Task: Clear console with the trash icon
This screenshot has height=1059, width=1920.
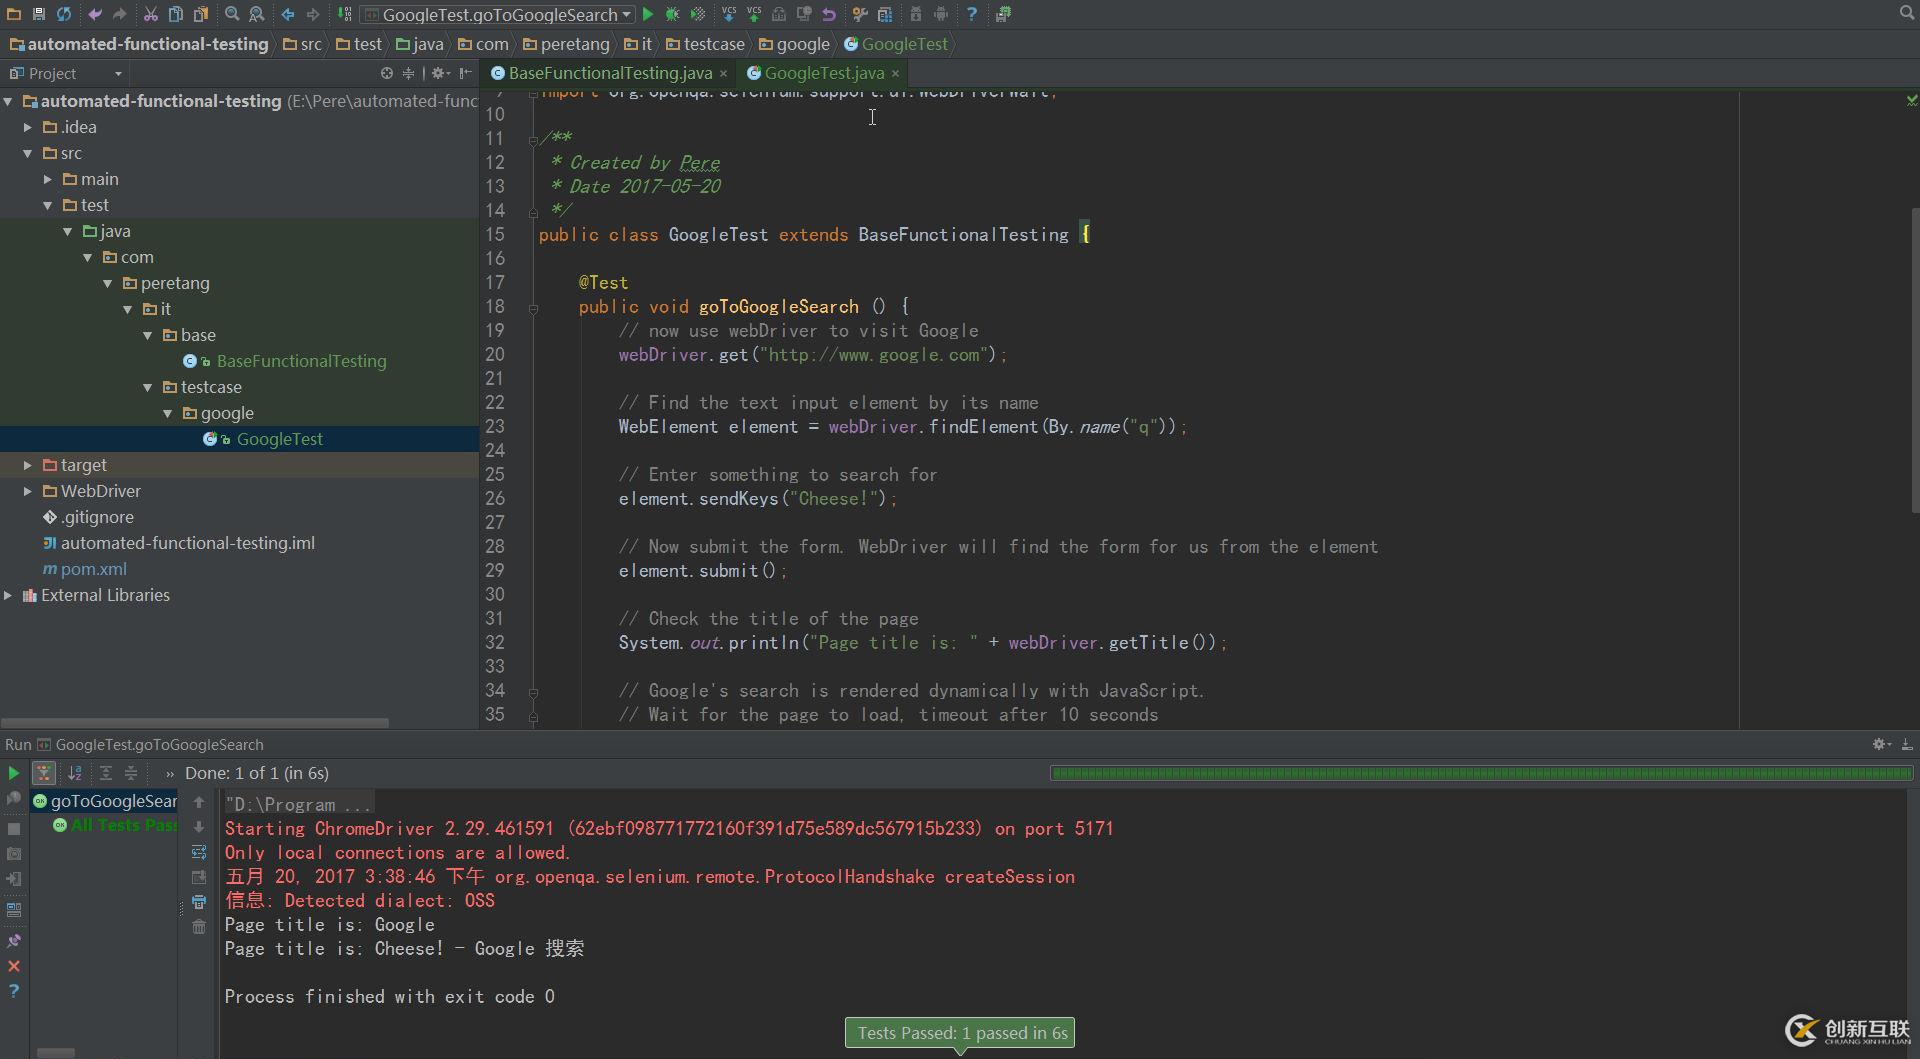Action: tap(199, 927)
